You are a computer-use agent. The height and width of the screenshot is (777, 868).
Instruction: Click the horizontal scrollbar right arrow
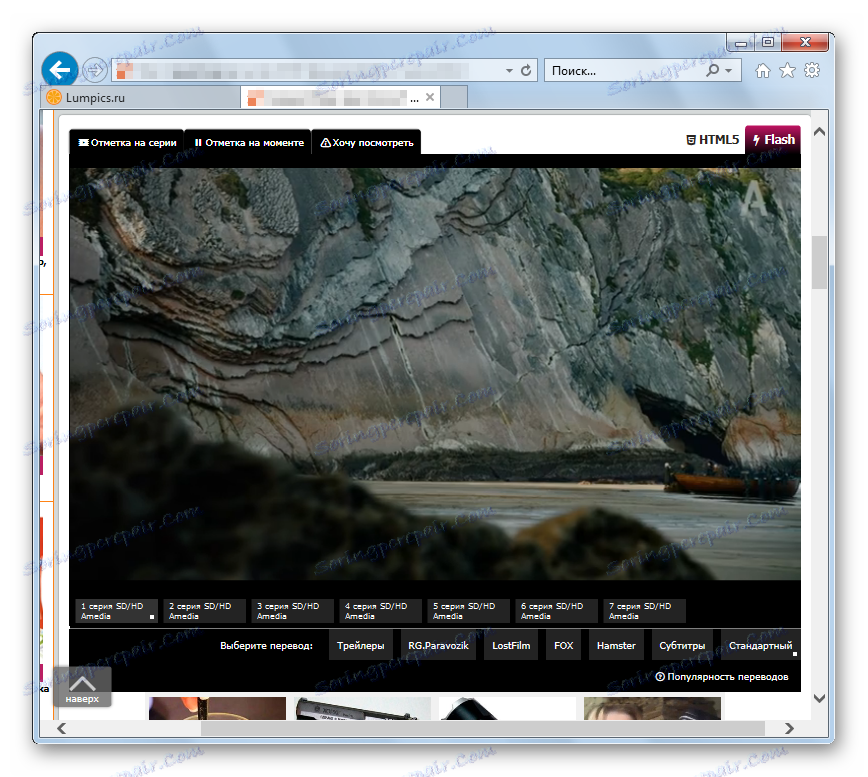[x=789, y=728]
